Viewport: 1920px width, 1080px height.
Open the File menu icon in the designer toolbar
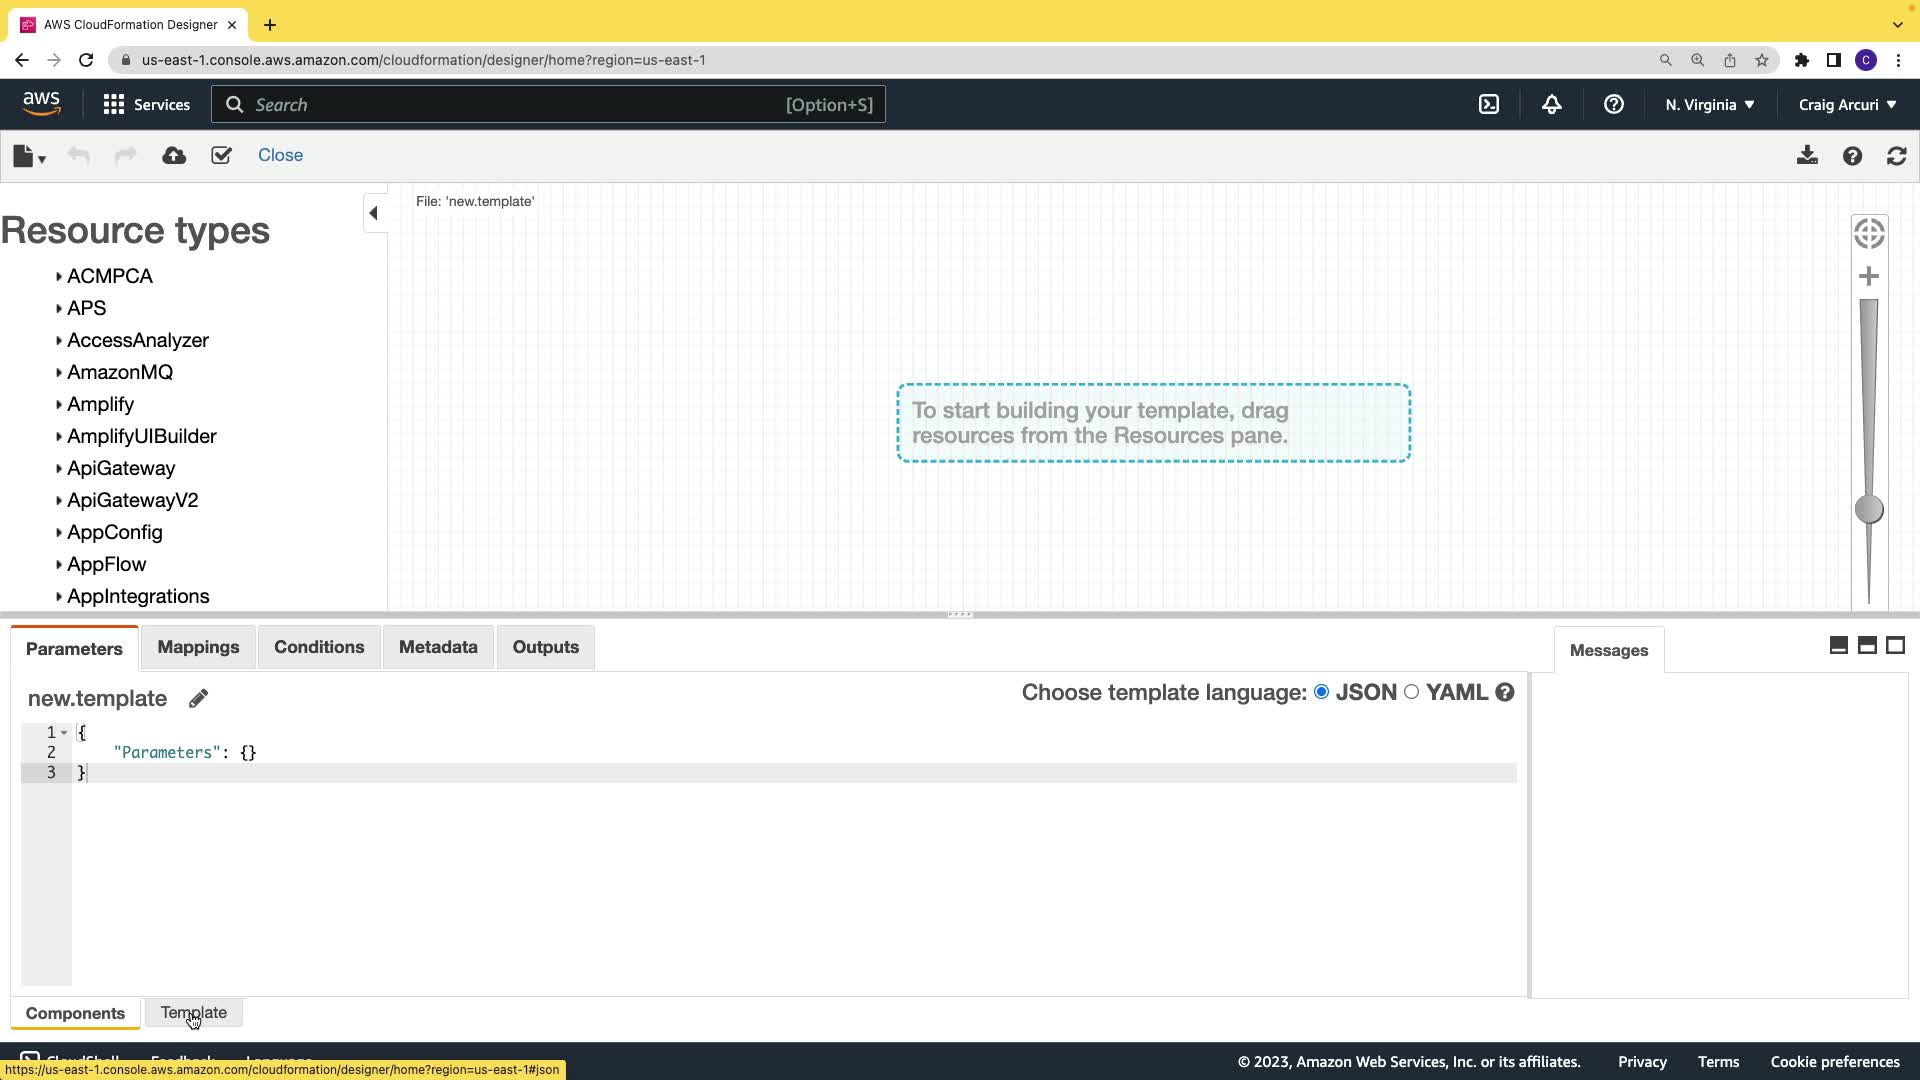(28, 156)
